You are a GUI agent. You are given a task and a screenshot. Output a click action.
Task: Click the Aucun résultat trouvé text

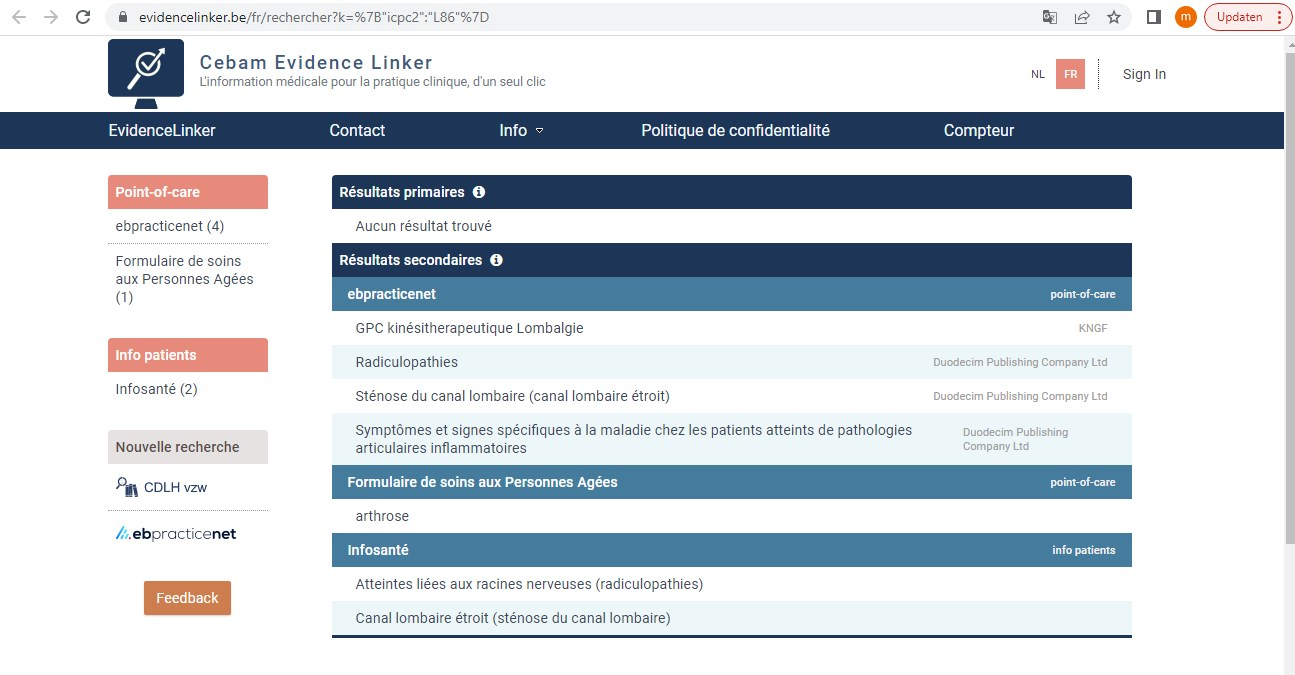tap(424, 226)
